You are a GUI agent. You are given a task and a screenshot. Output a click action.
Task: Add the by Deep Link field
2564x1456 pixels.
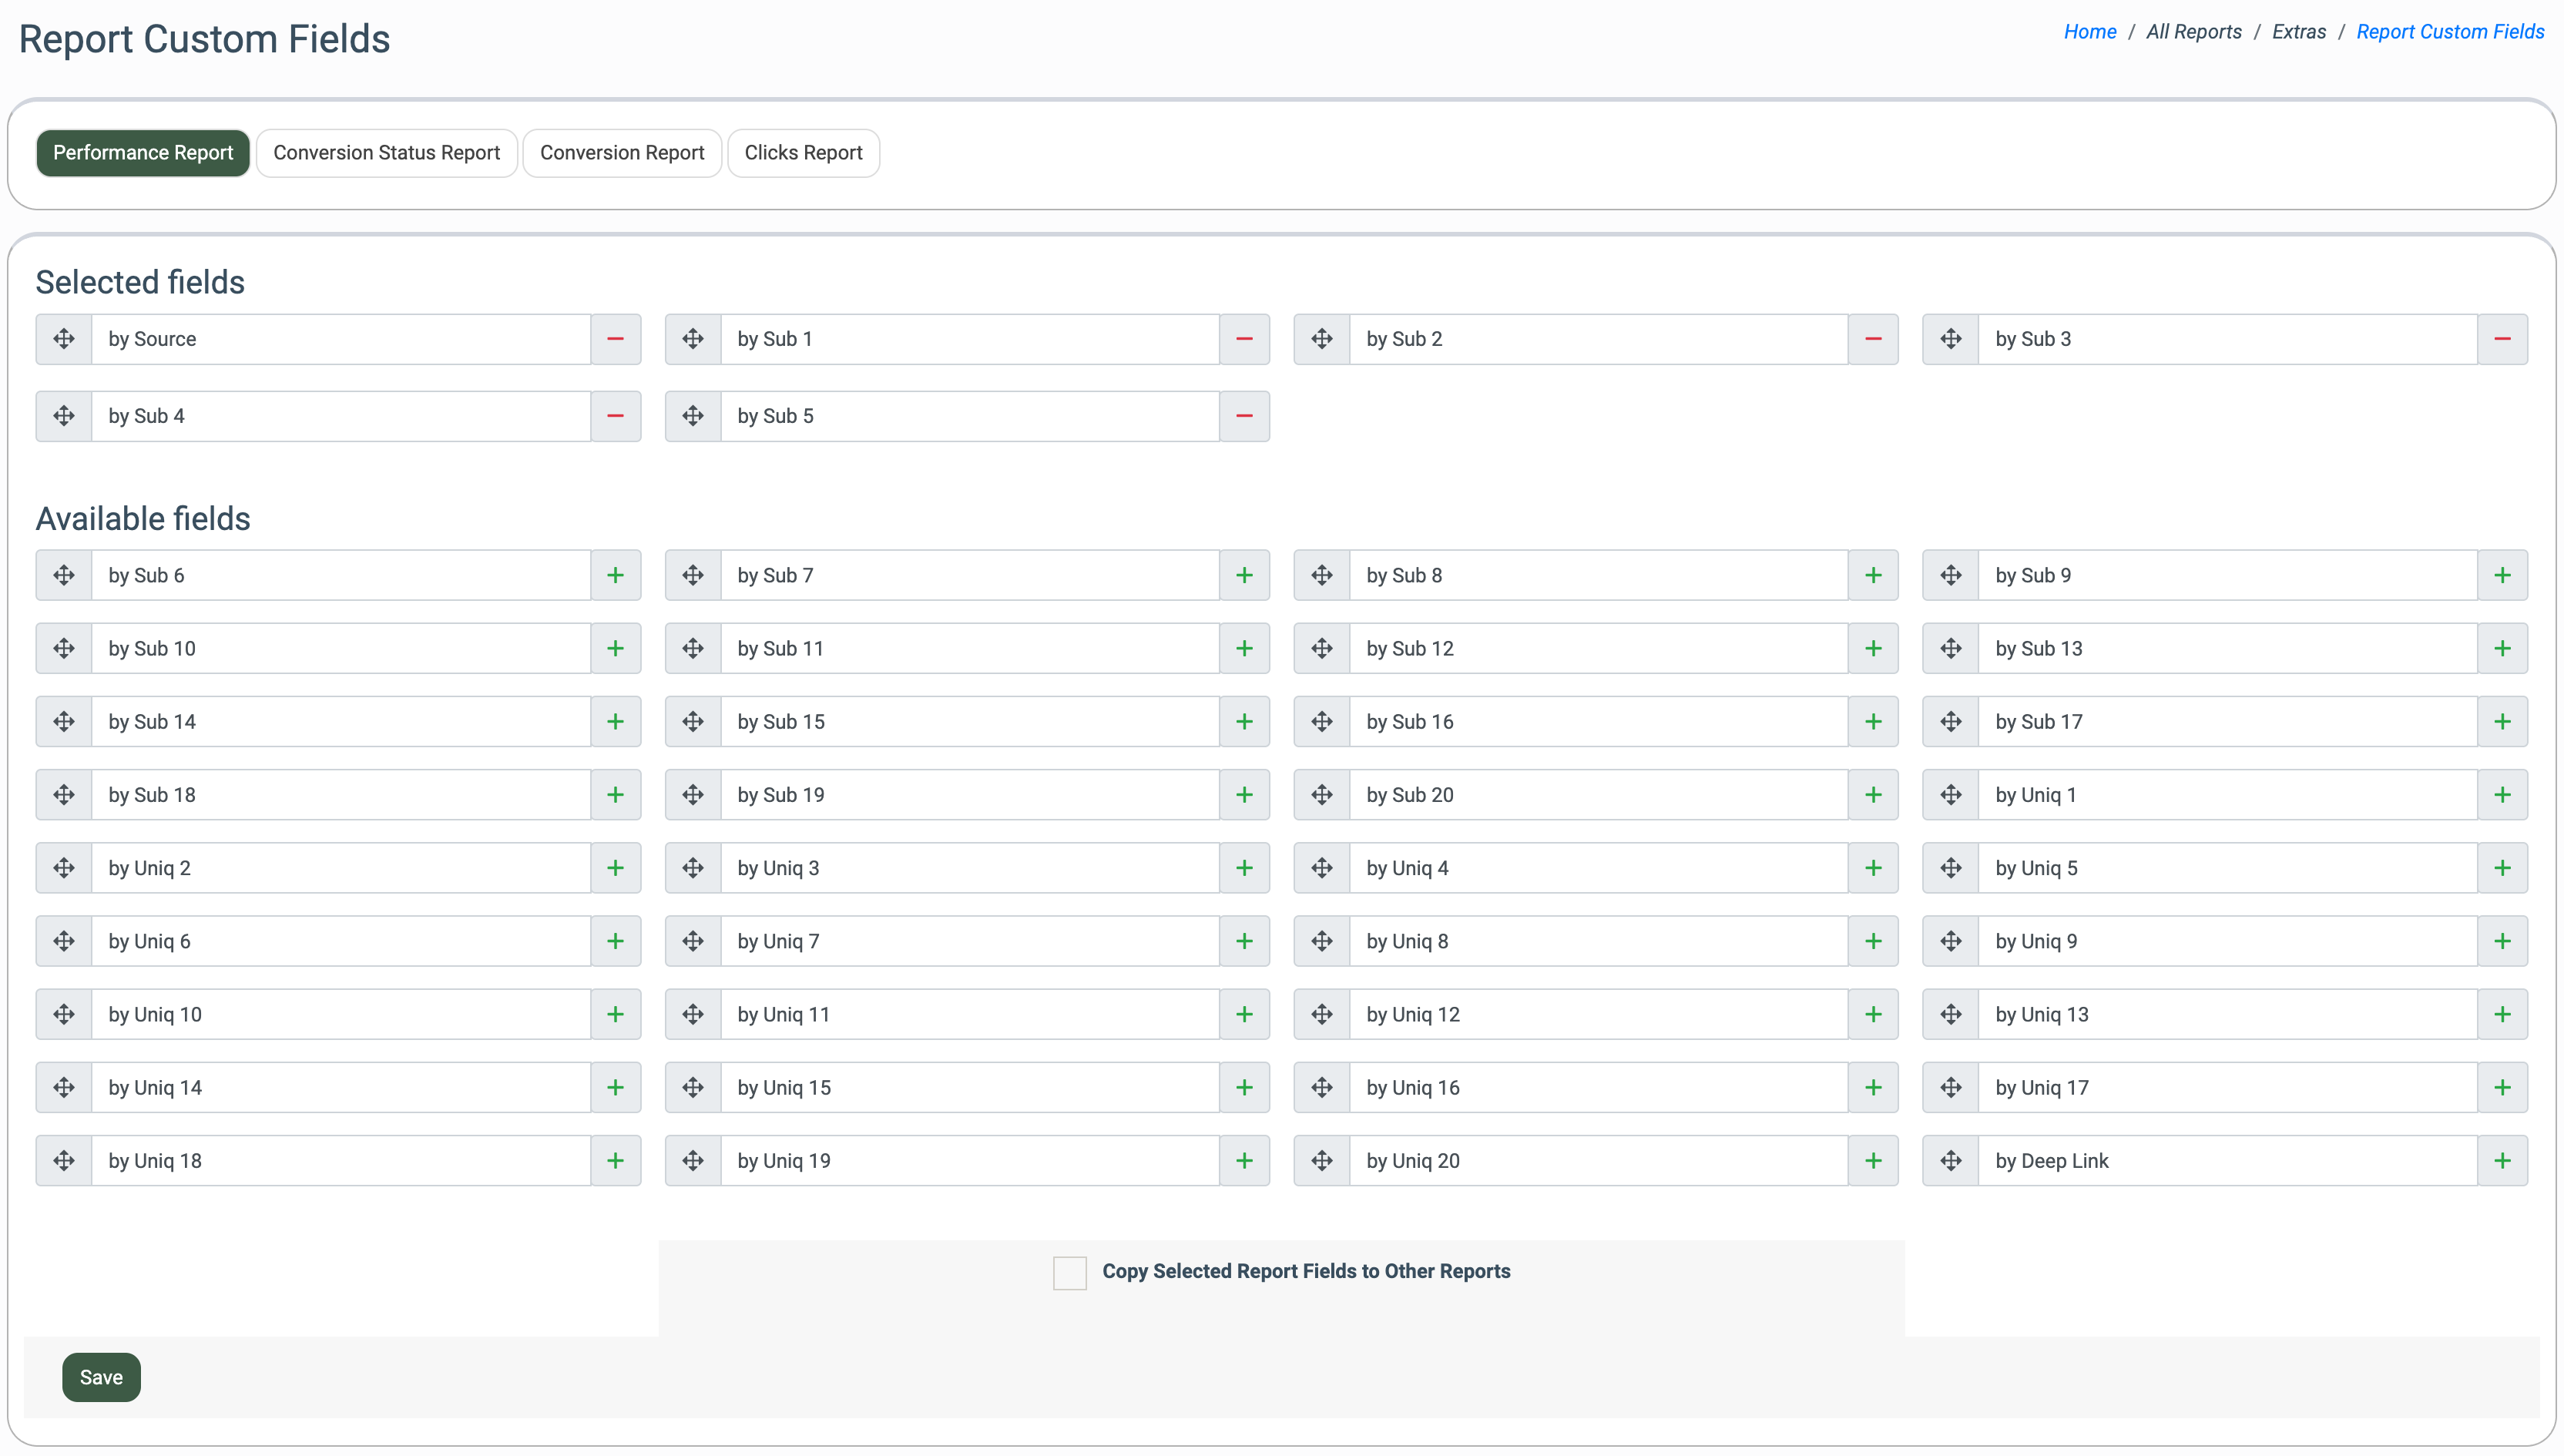click(x=2502, y=1161)
